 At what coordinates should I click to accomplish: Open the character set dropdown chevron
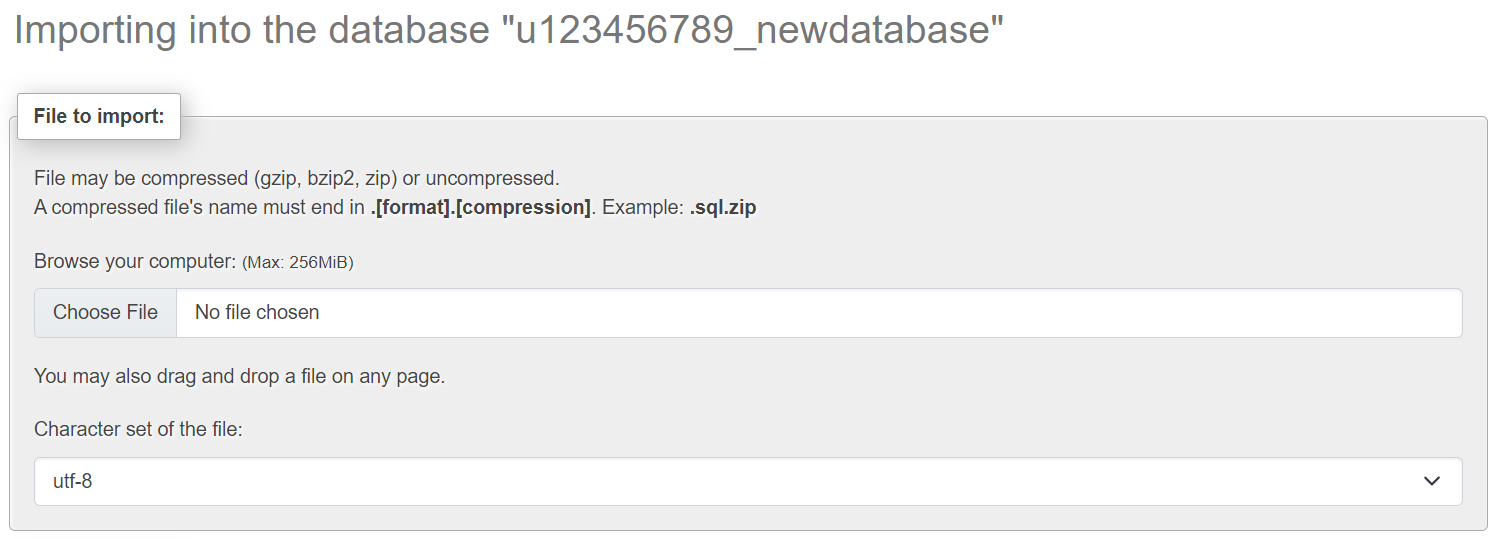1431,482
